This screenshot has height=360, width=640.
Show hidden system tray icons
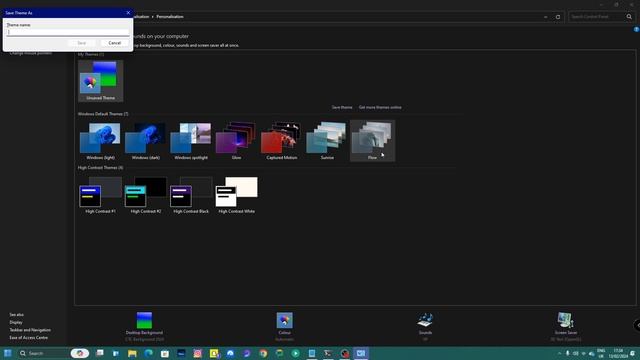click(x=559, y=353)
